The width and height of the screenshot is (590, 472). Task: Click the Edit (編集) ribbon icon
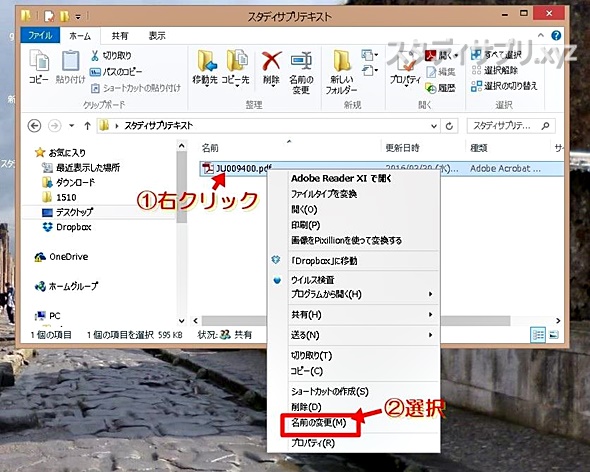click(441, 72)
